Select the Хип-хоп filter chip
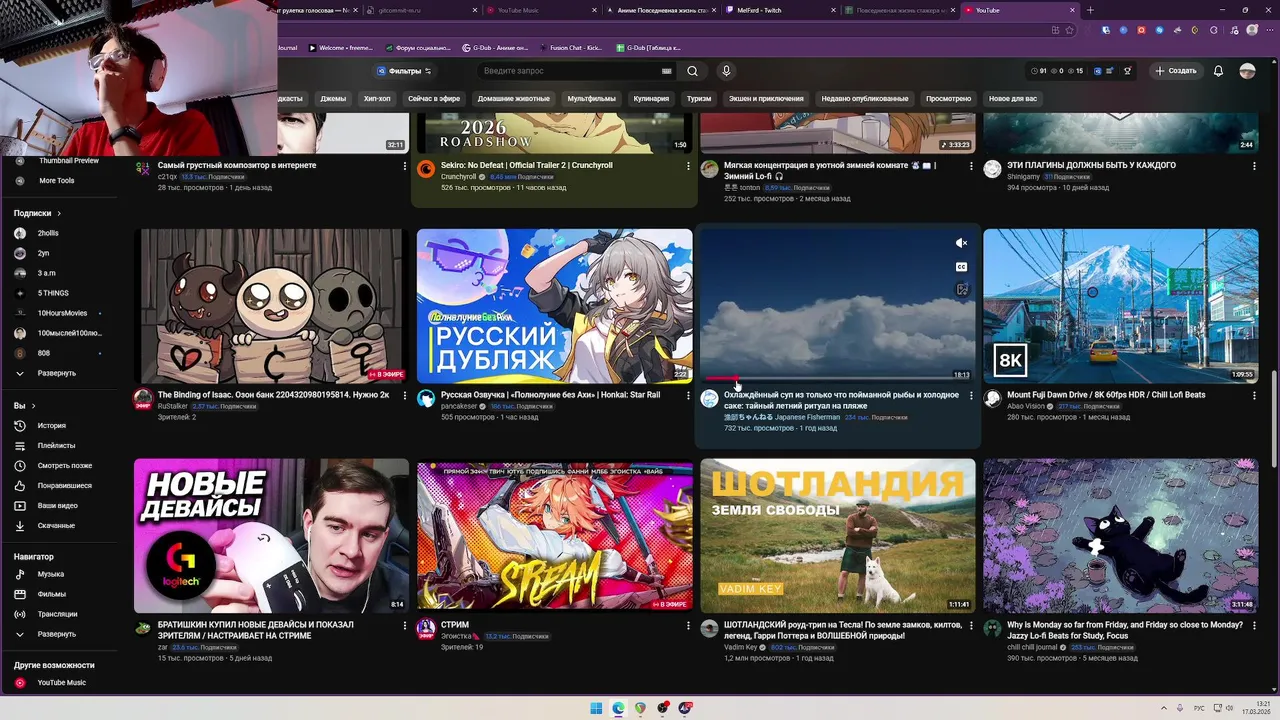This screenshot has width=1280, height=720. coord(377,99)
